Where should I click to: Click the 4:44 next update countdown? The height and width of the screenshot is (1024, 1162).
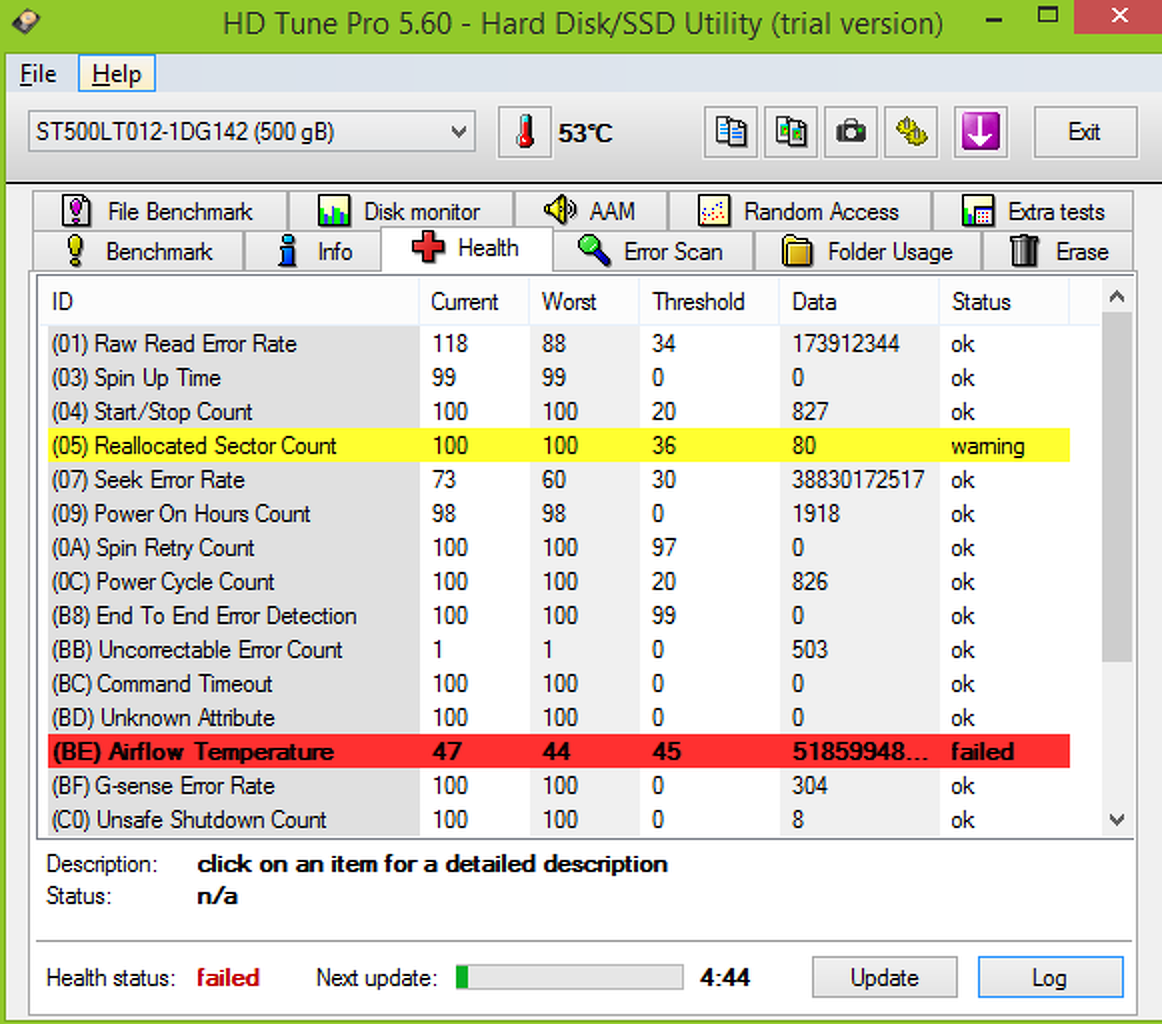pyautogui.click(x=725, y=977)
